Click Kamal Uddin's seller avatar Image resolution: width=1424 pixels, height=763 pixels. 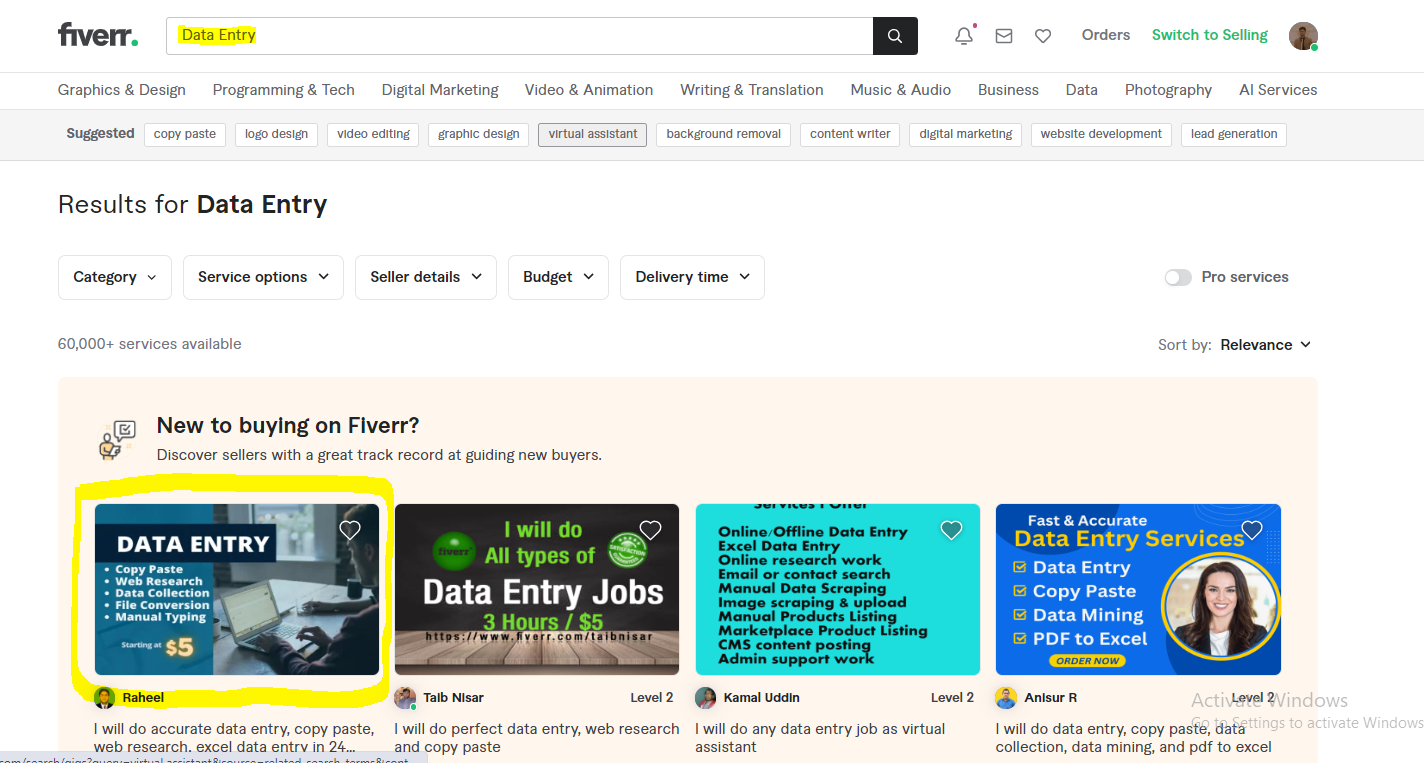pos(706,697)
